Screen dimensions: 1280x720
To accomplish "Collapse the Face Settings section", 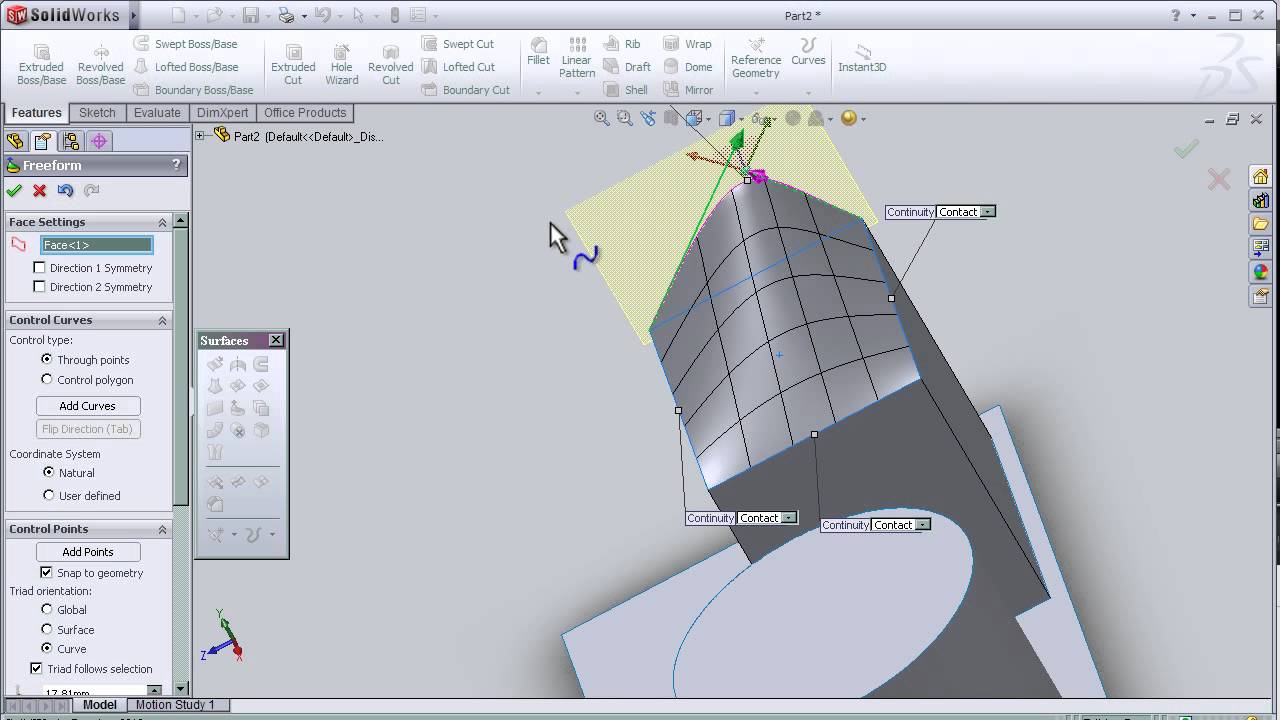I will 162,222.
